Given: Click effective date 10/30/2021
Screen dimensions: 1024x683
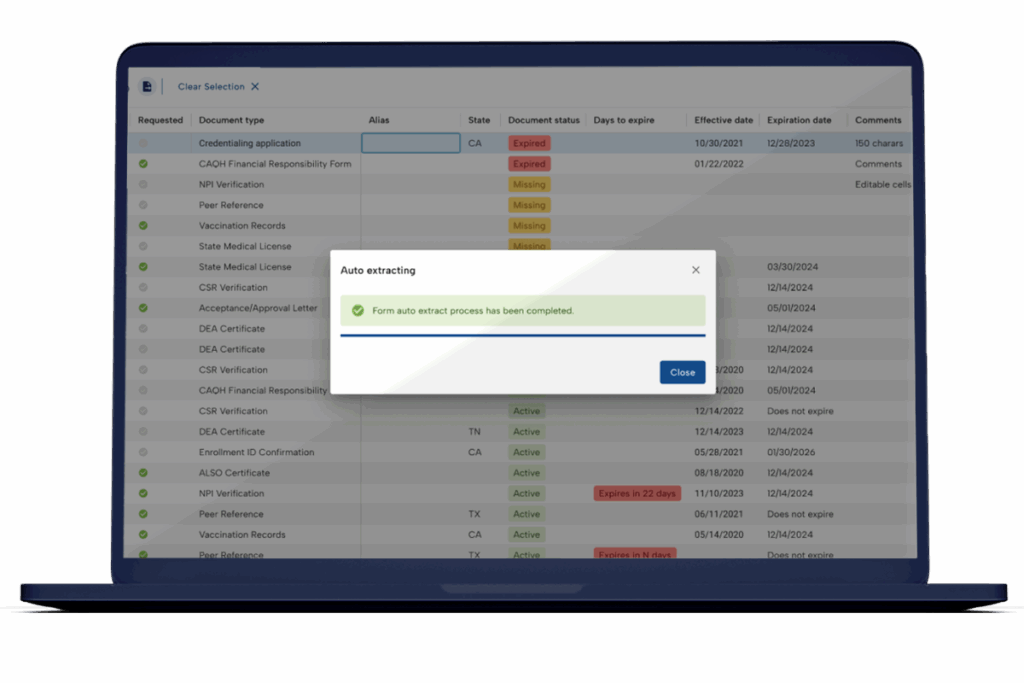Looking at the screenshot, I should 718,143.
